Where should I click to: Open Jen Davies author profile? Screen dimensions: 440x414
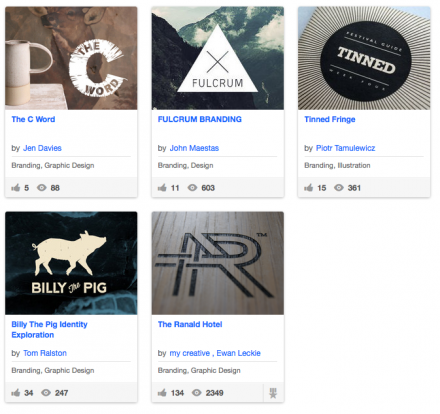click(x=42, y=148)
